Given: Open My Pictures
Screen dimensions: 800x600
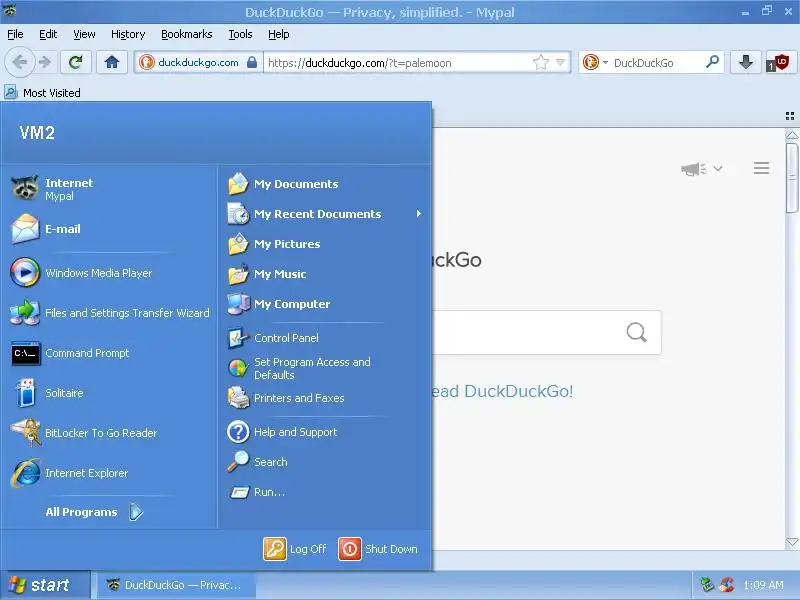Looking at the screenshot, I should tap(326, 244).
